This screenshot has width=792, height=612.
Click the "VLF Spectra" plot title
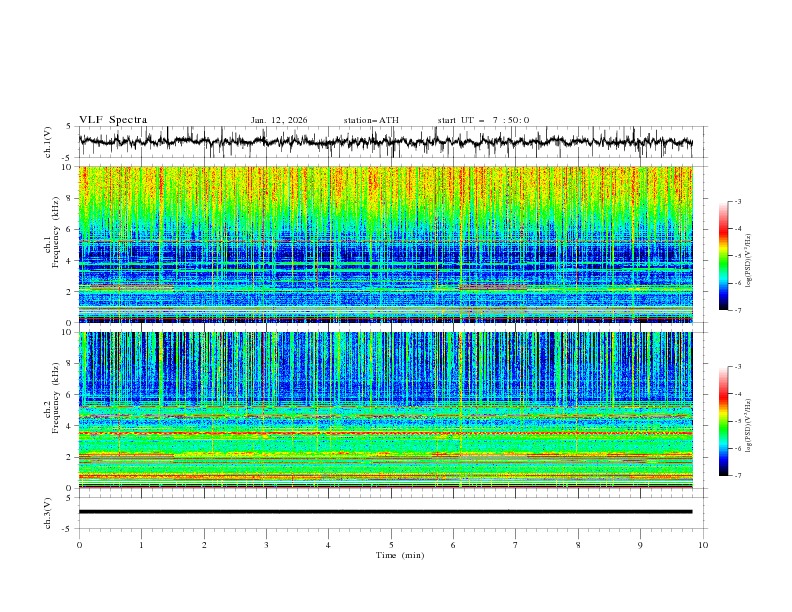113,120
